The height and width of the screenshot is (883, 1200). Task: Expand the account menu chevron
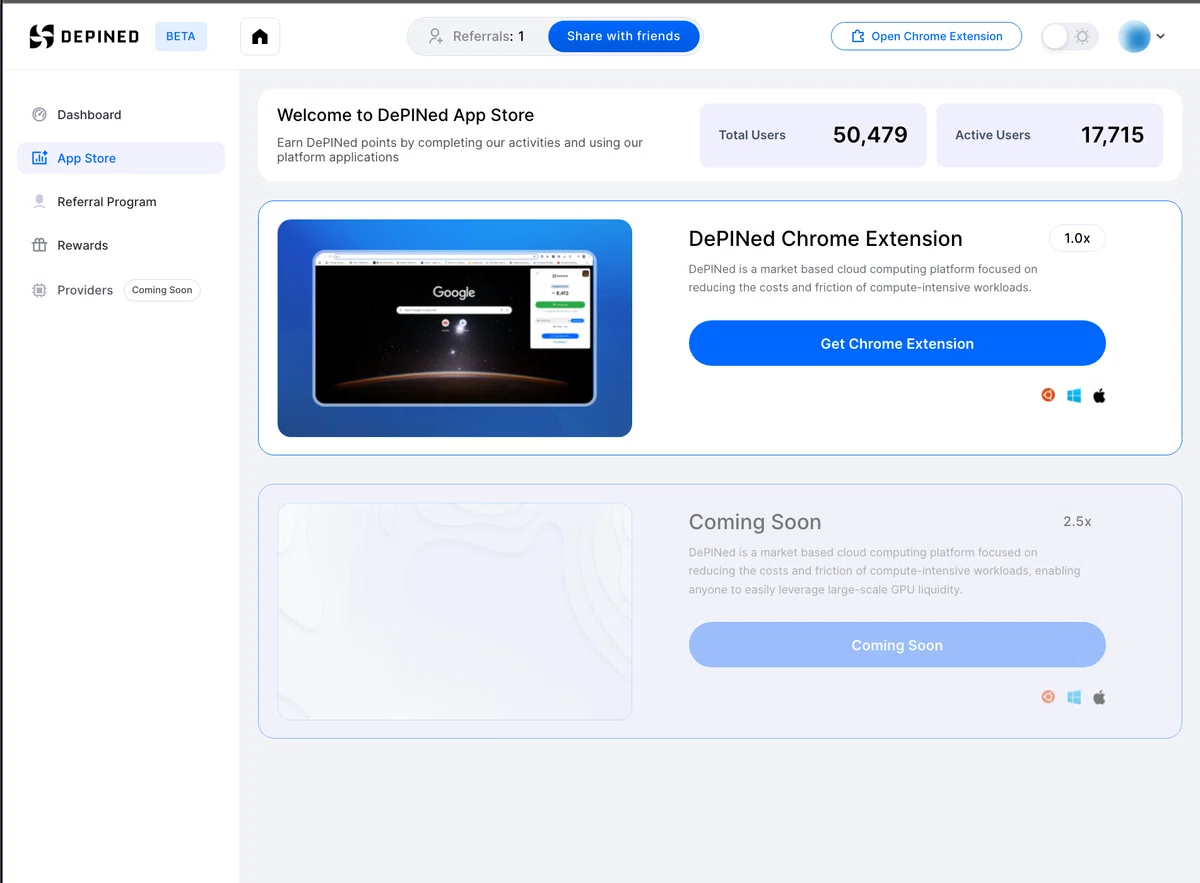[1160, 36]
